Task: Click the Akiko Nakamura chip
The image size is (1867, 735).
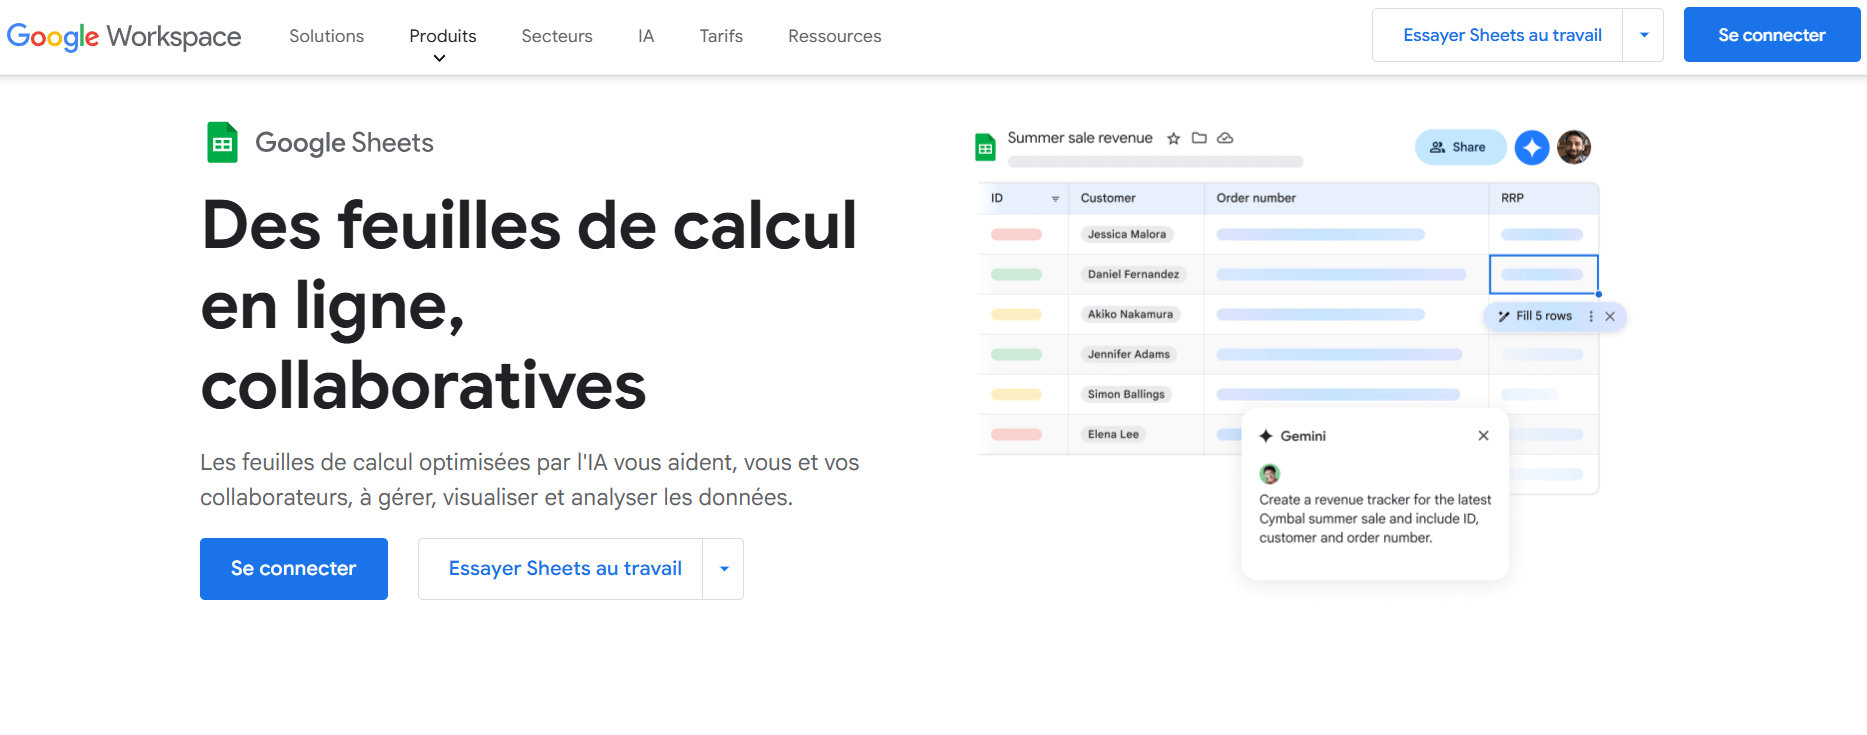Action: tap(1130, 314)
